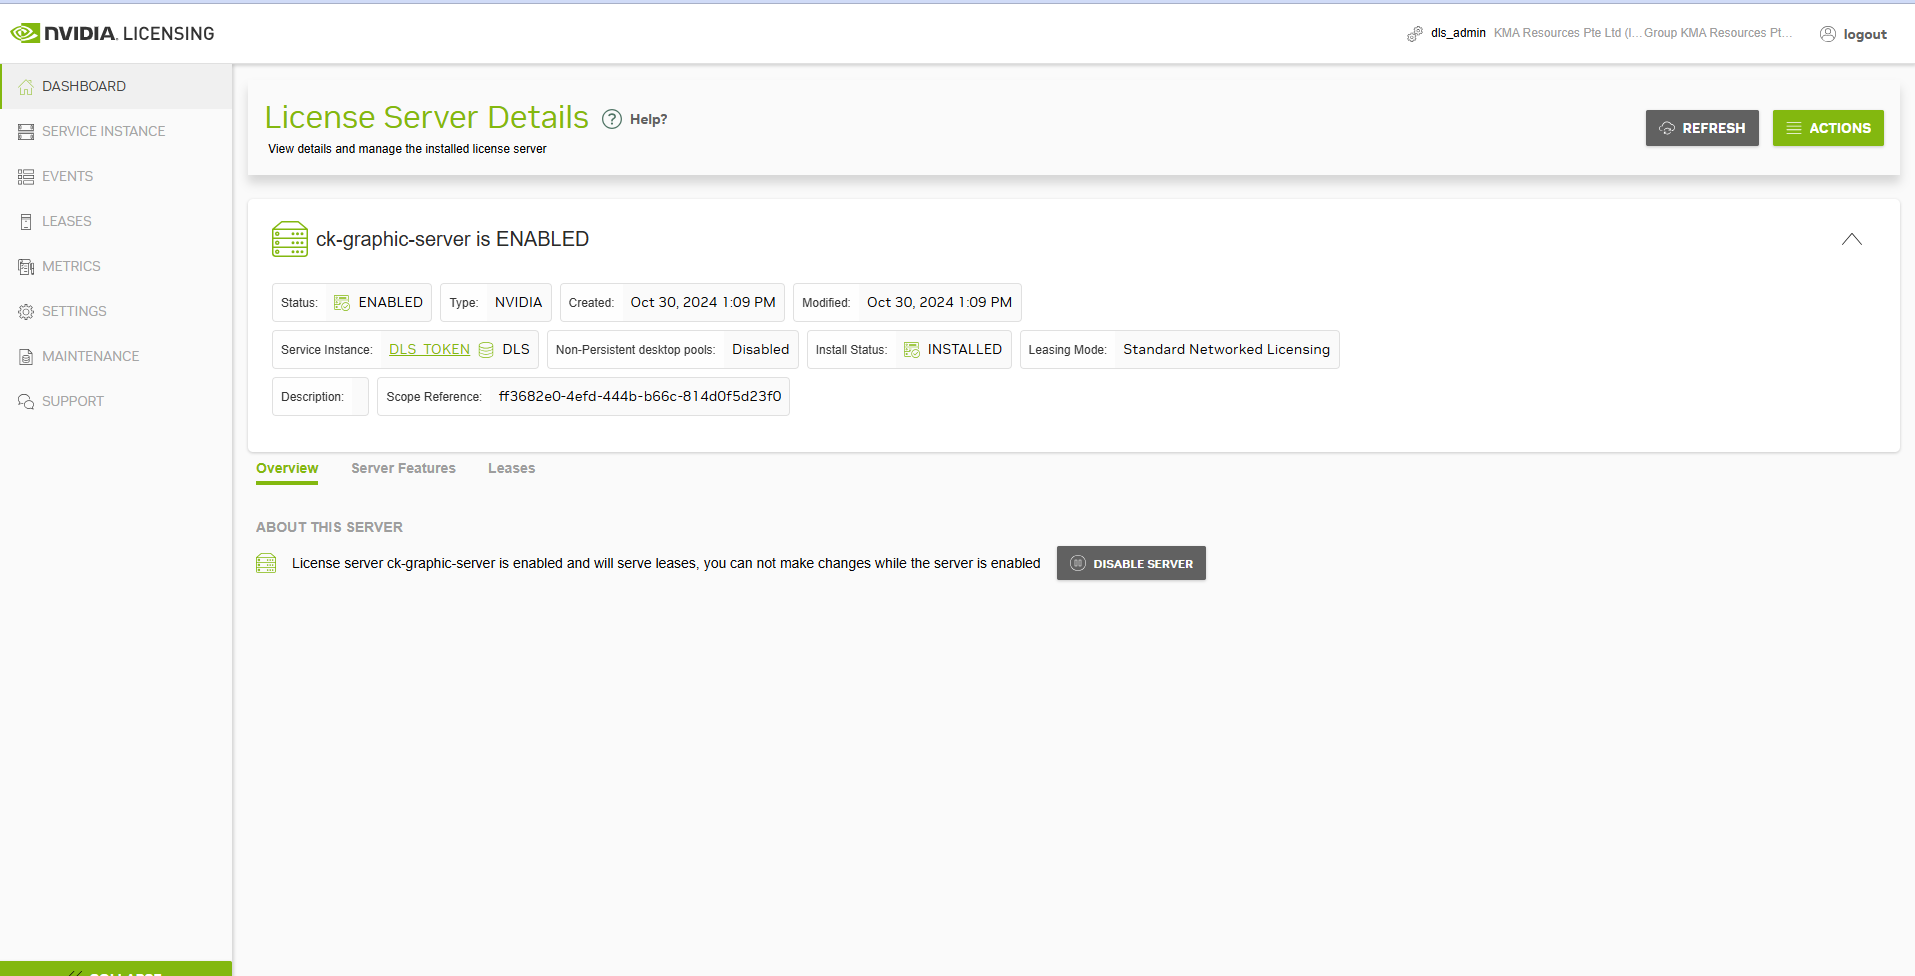Click the logout link
The image size is (1915, 976).
click(1865, 34)
